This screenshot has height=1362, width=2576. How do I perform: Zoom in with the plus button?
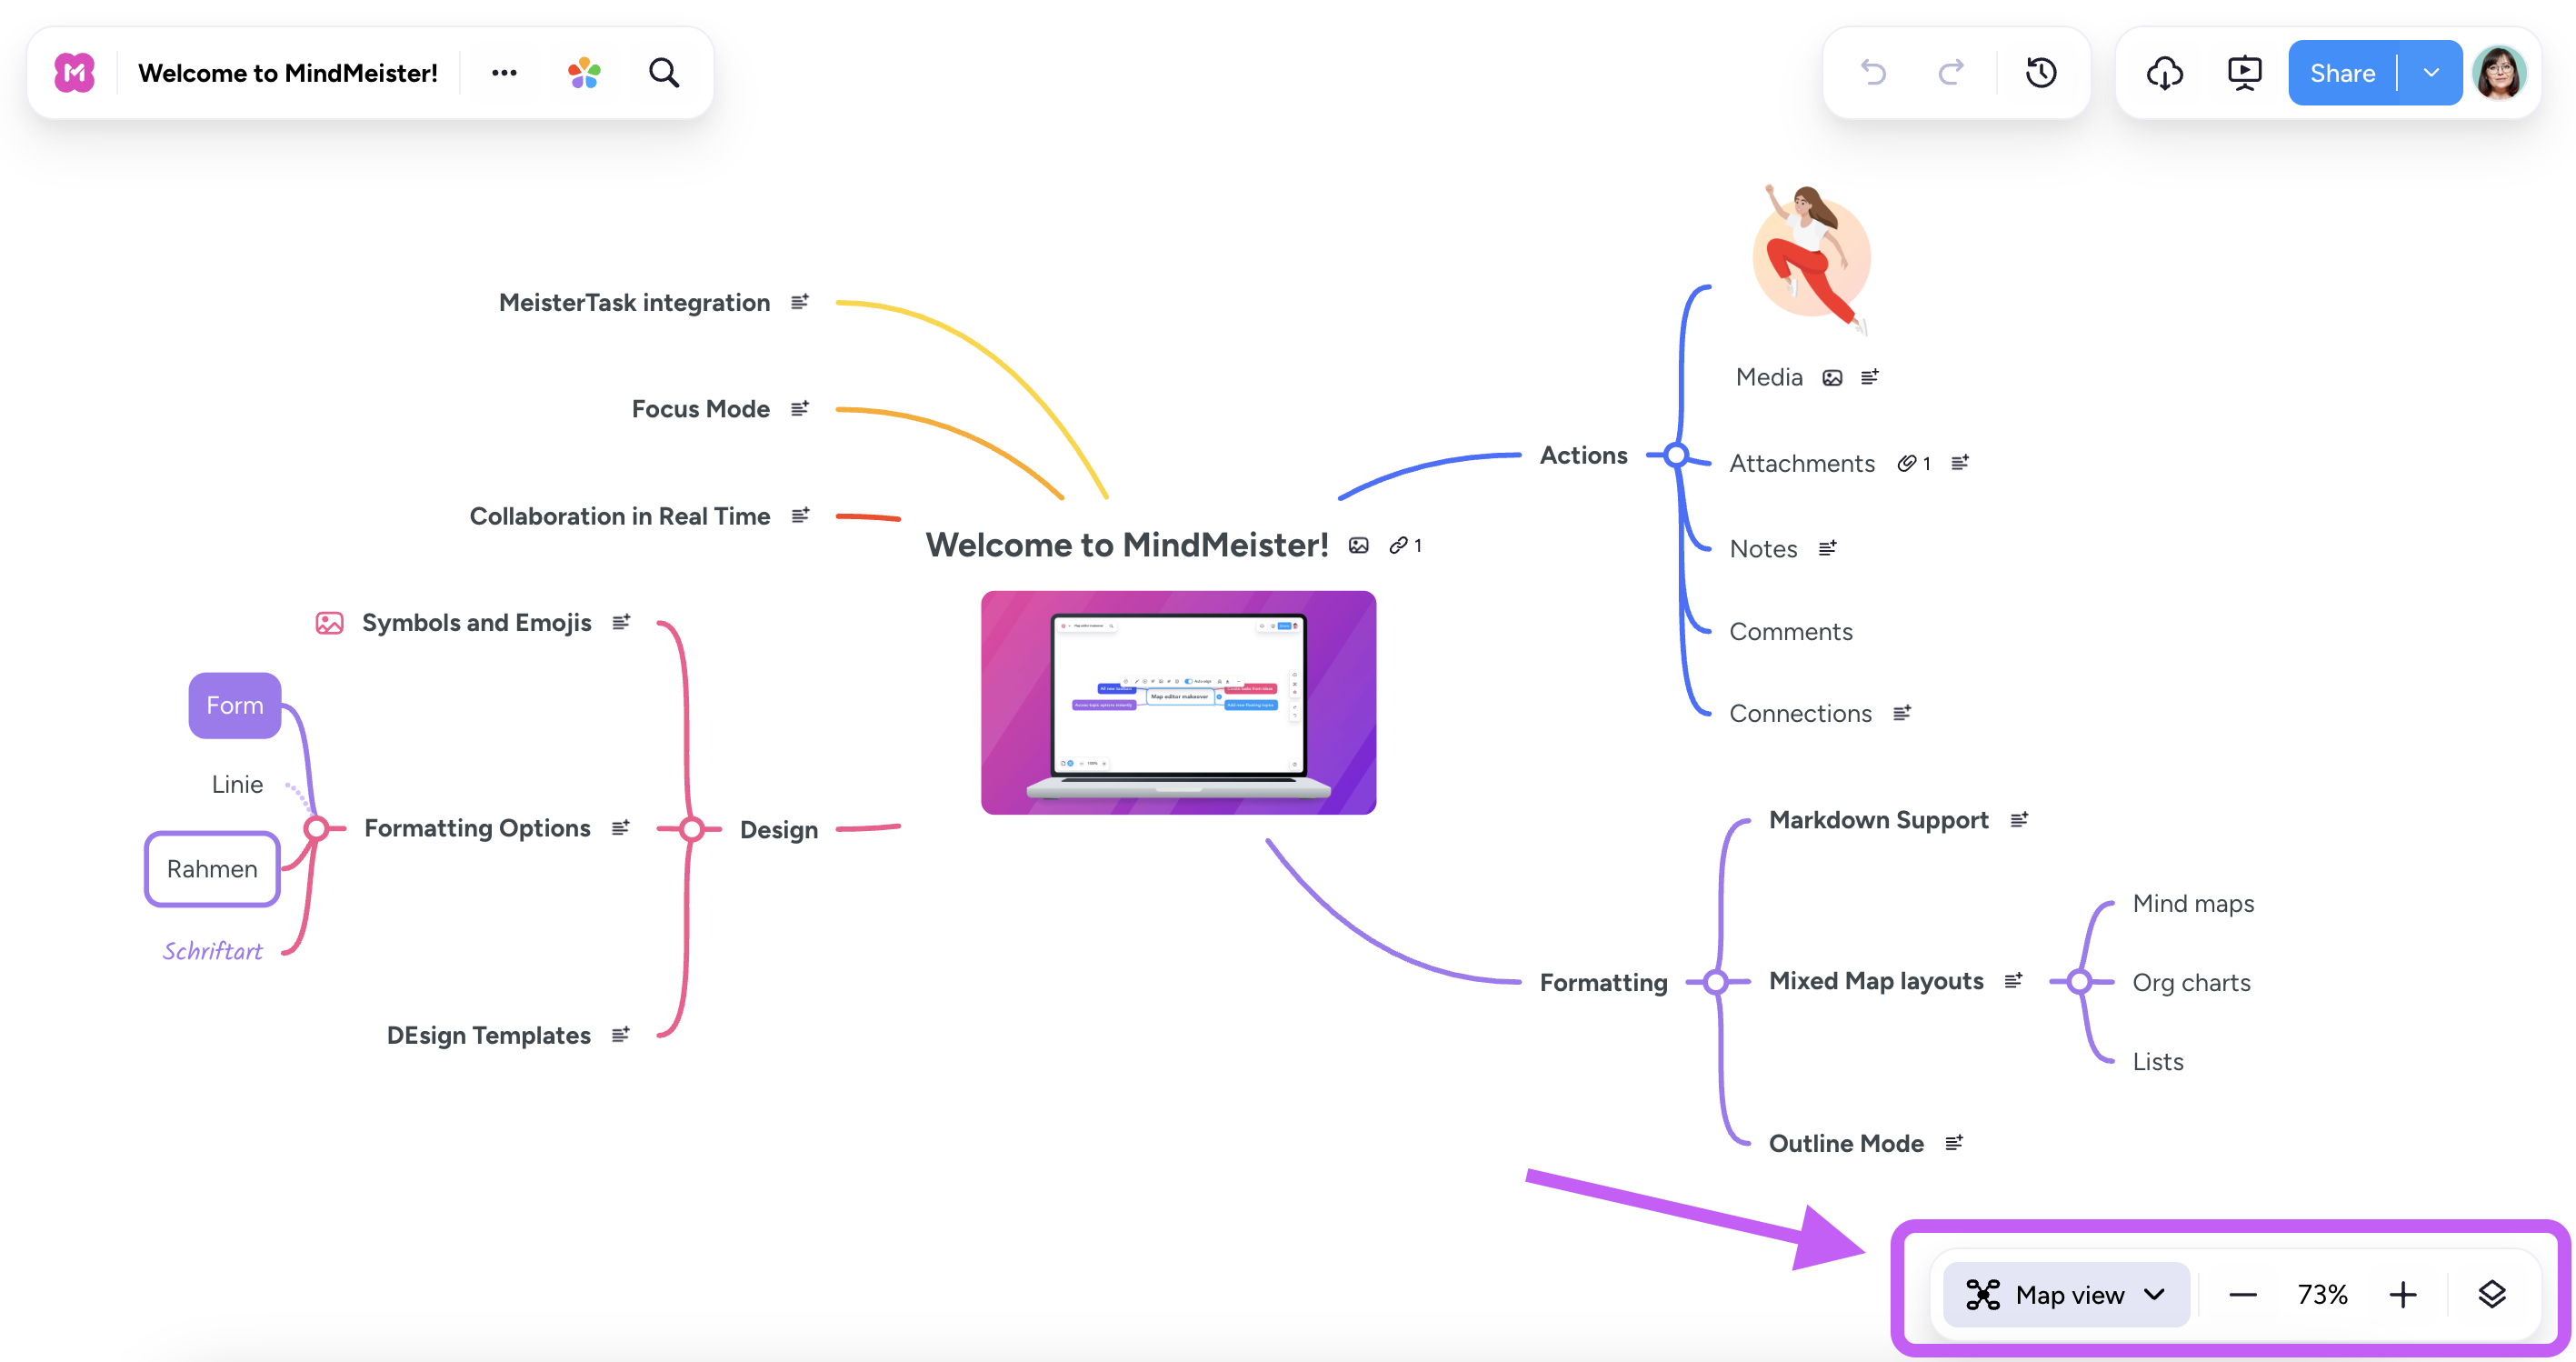[2403, 1295]
